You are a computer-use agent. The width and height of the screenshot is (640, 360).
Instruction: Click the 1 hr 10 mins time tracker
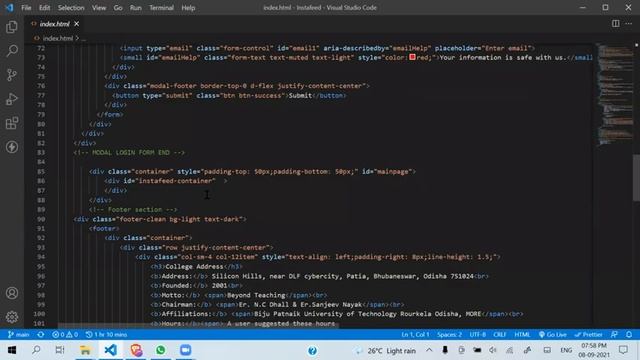106,335
